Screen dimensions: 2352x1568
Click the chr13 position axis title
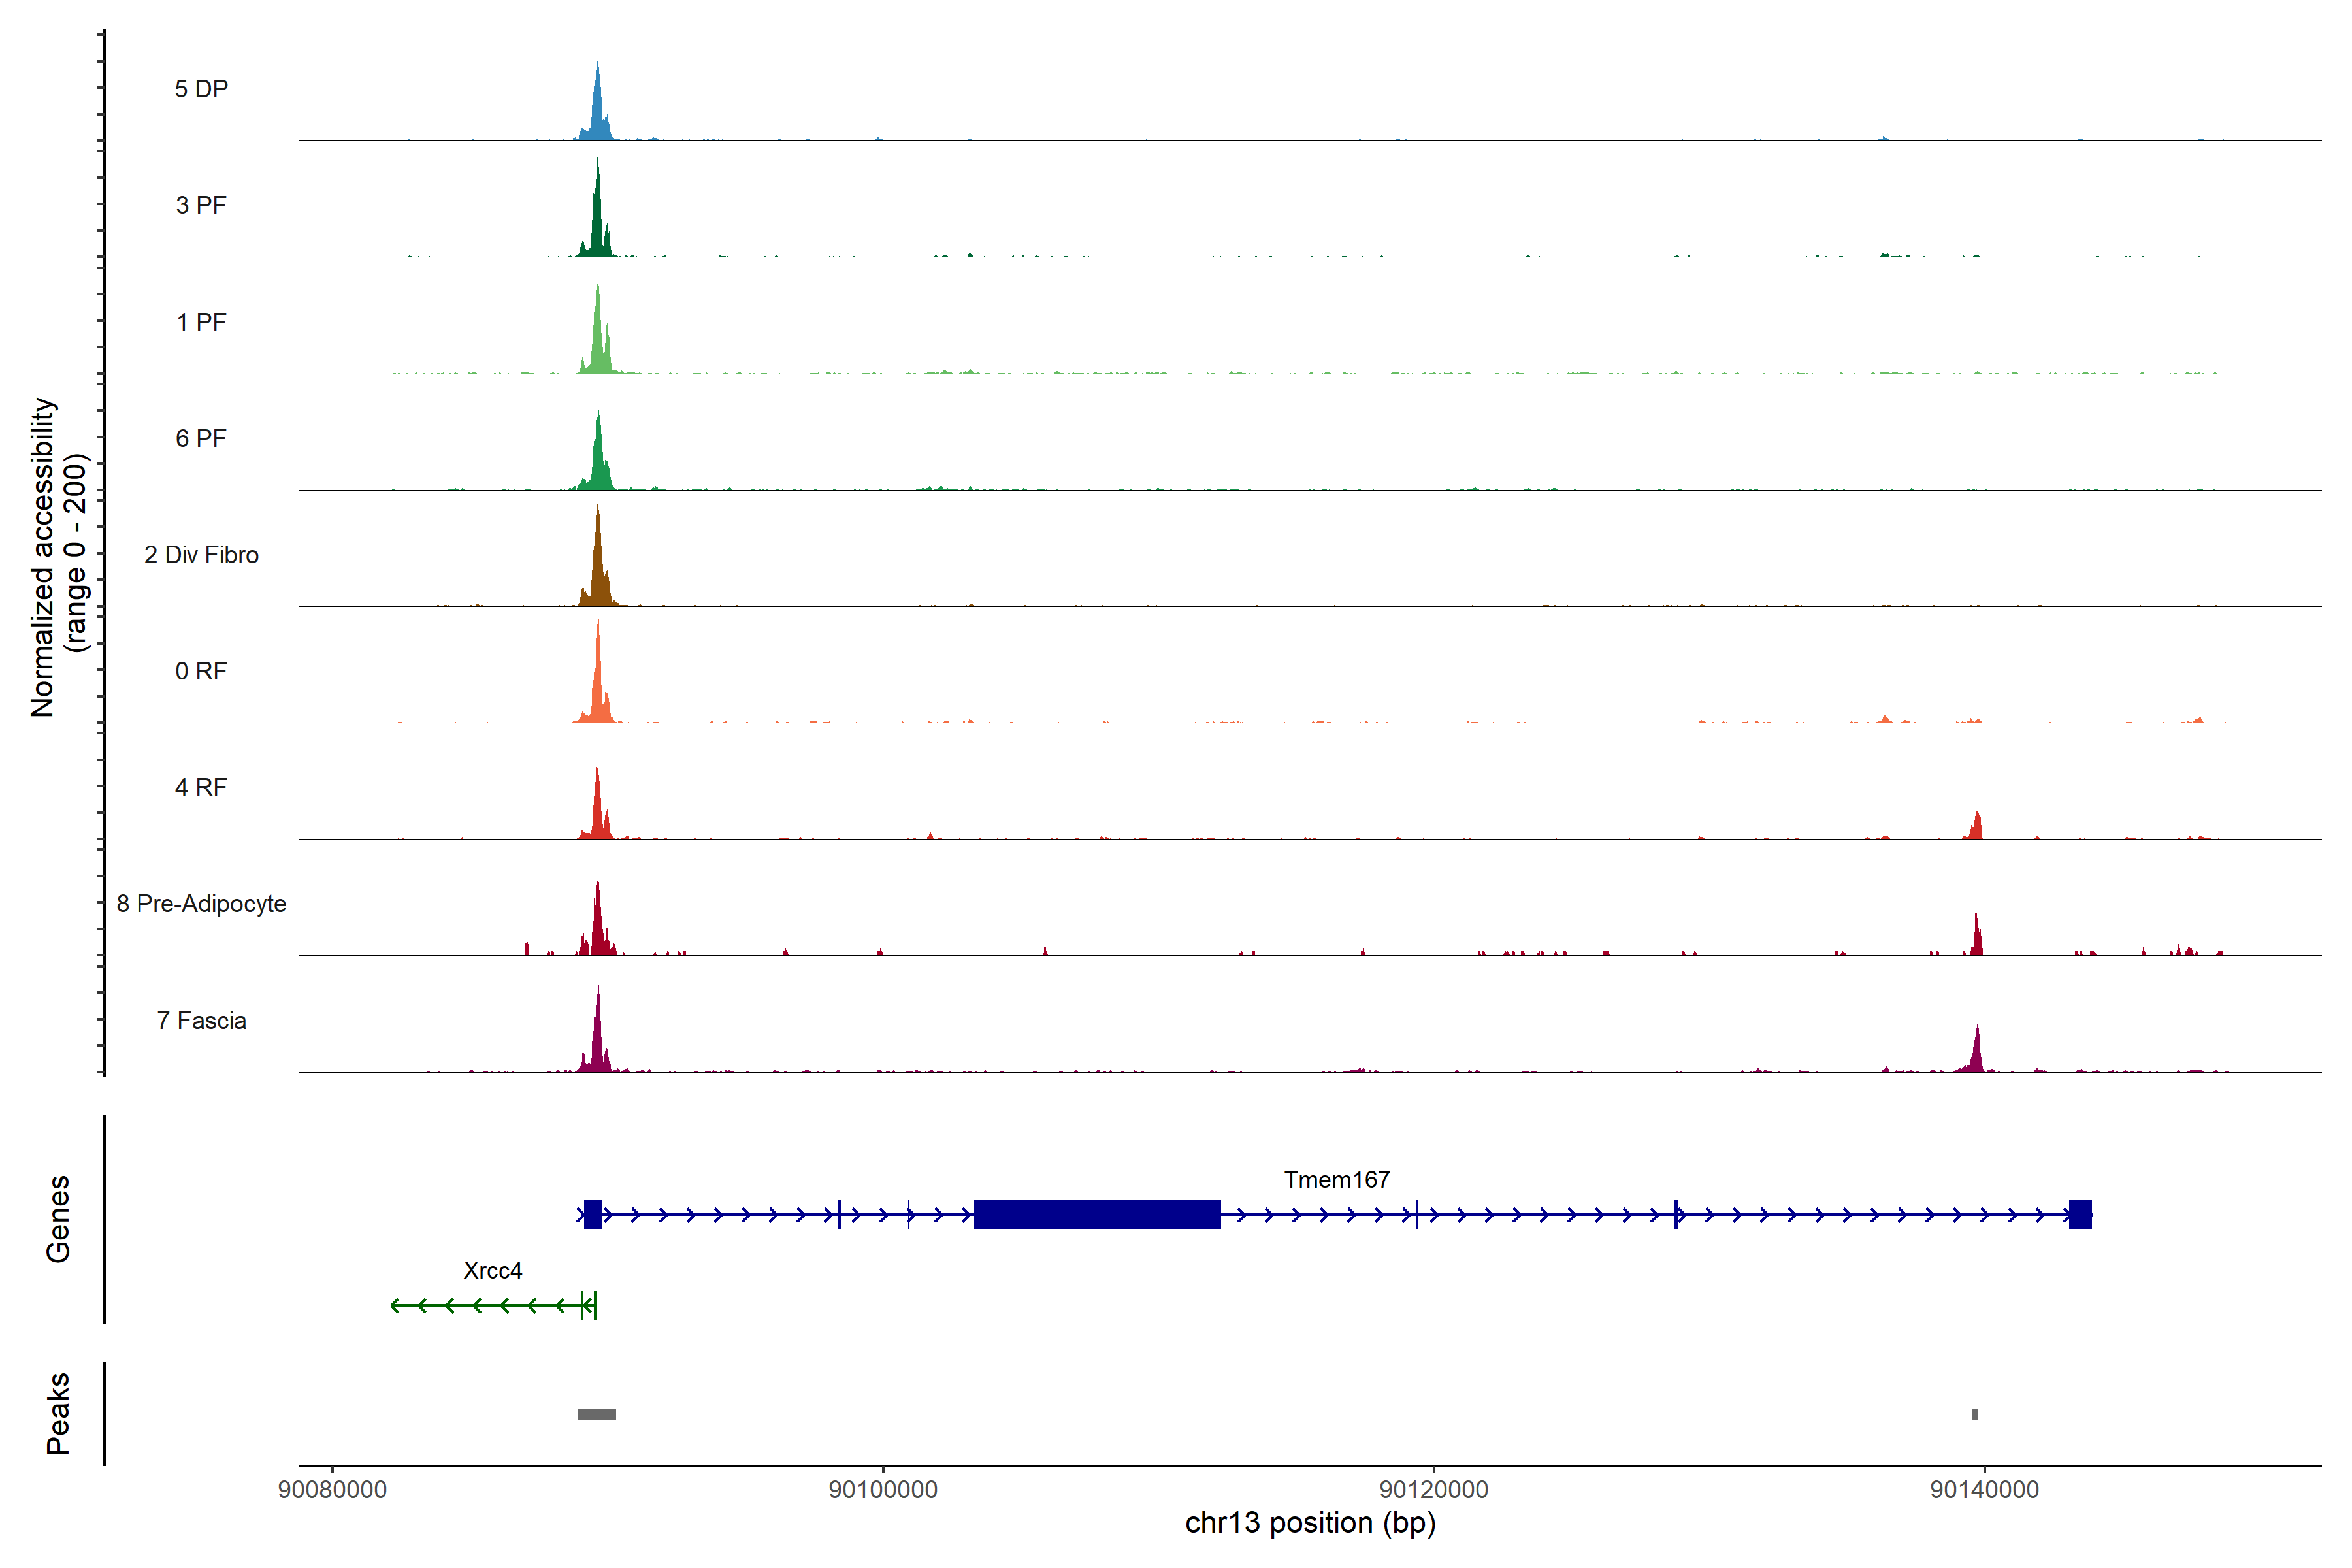[x=1310, y=1523]
